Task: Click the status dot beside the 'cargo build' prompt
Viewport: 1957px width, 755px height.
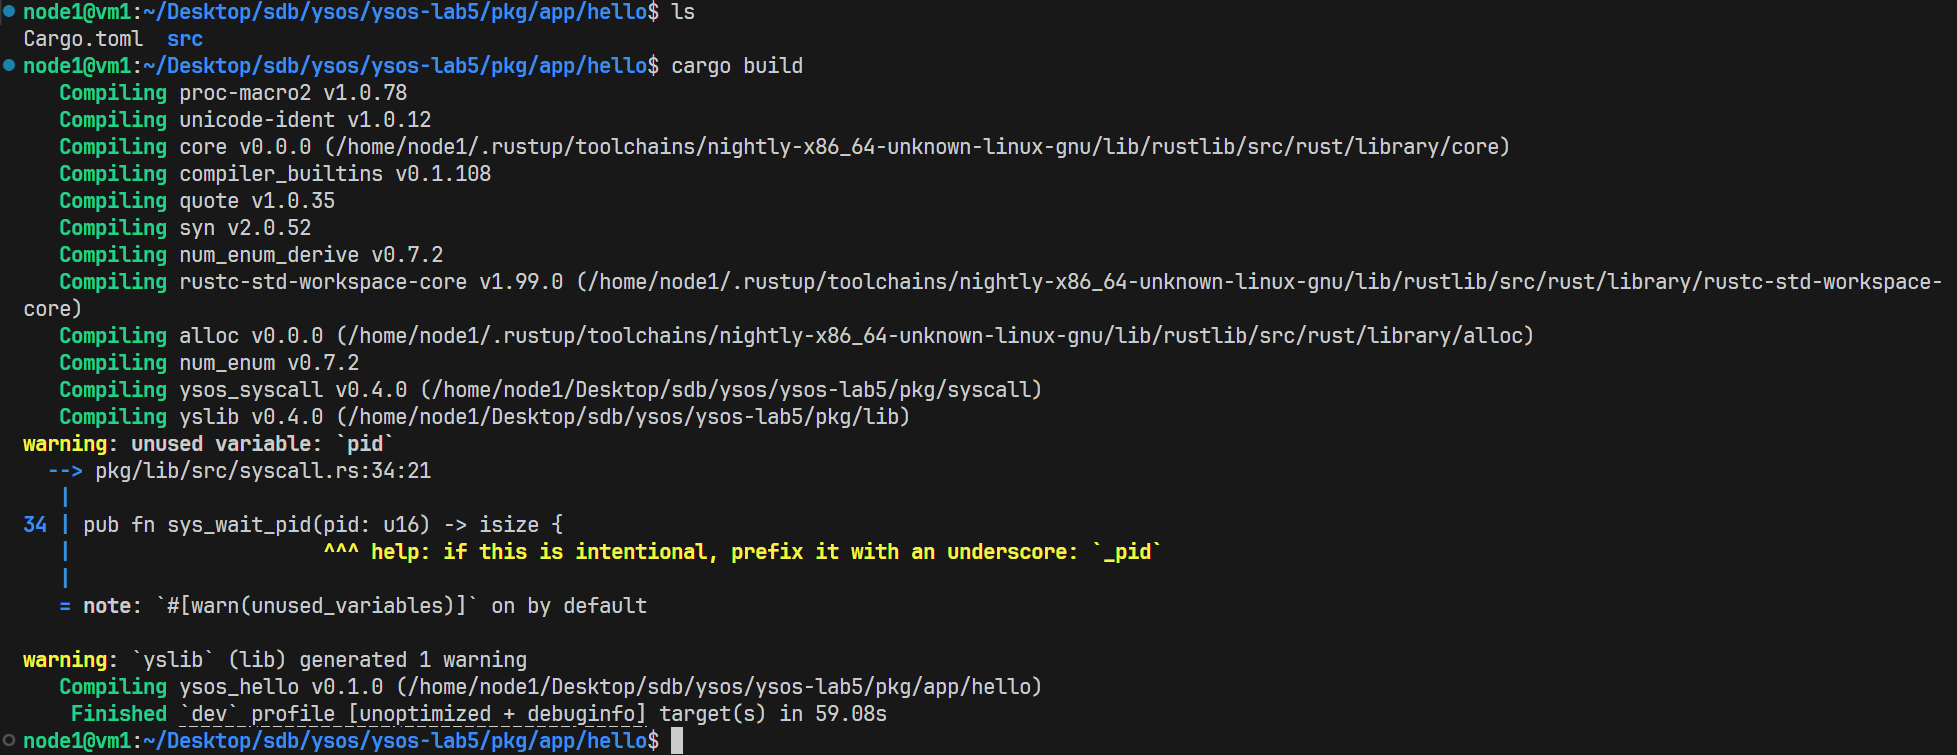Action: click(9, 65)
